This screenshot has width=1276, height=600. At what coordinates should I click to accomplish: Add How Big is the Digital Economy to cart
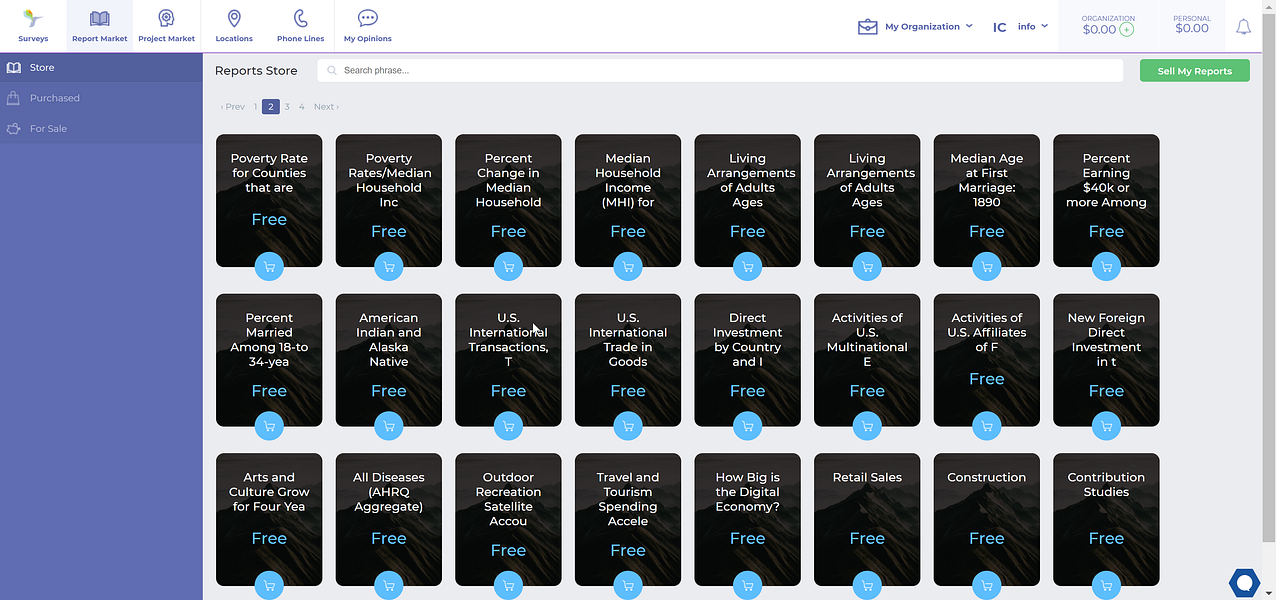tap(747, 585)
